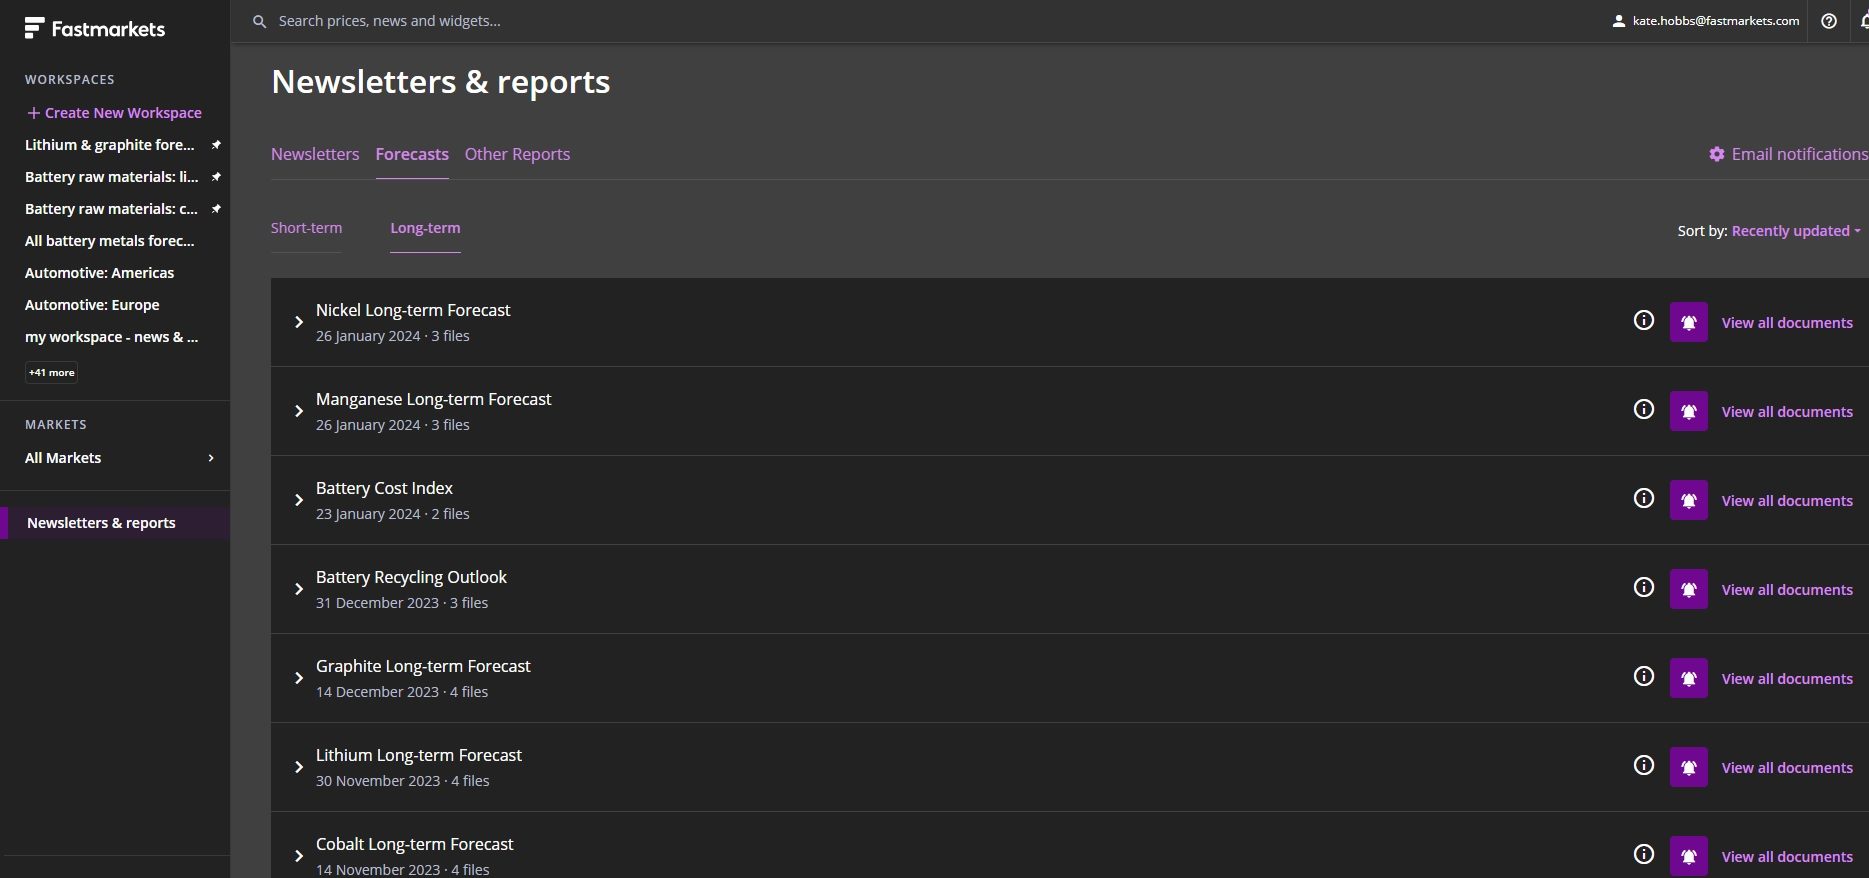
Task: Toggle alert bell for Nickel Long-term Forecast
Action: (1689, 323)
